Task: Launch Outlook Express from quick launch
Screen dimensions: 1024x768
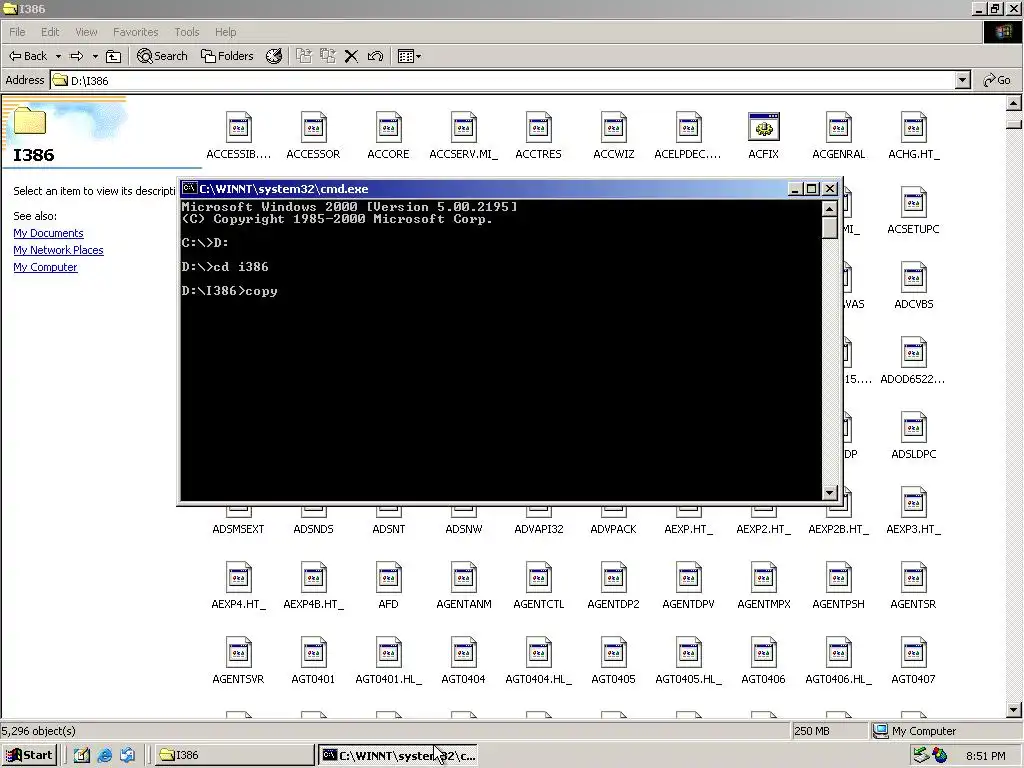Action: pos(127,755)
